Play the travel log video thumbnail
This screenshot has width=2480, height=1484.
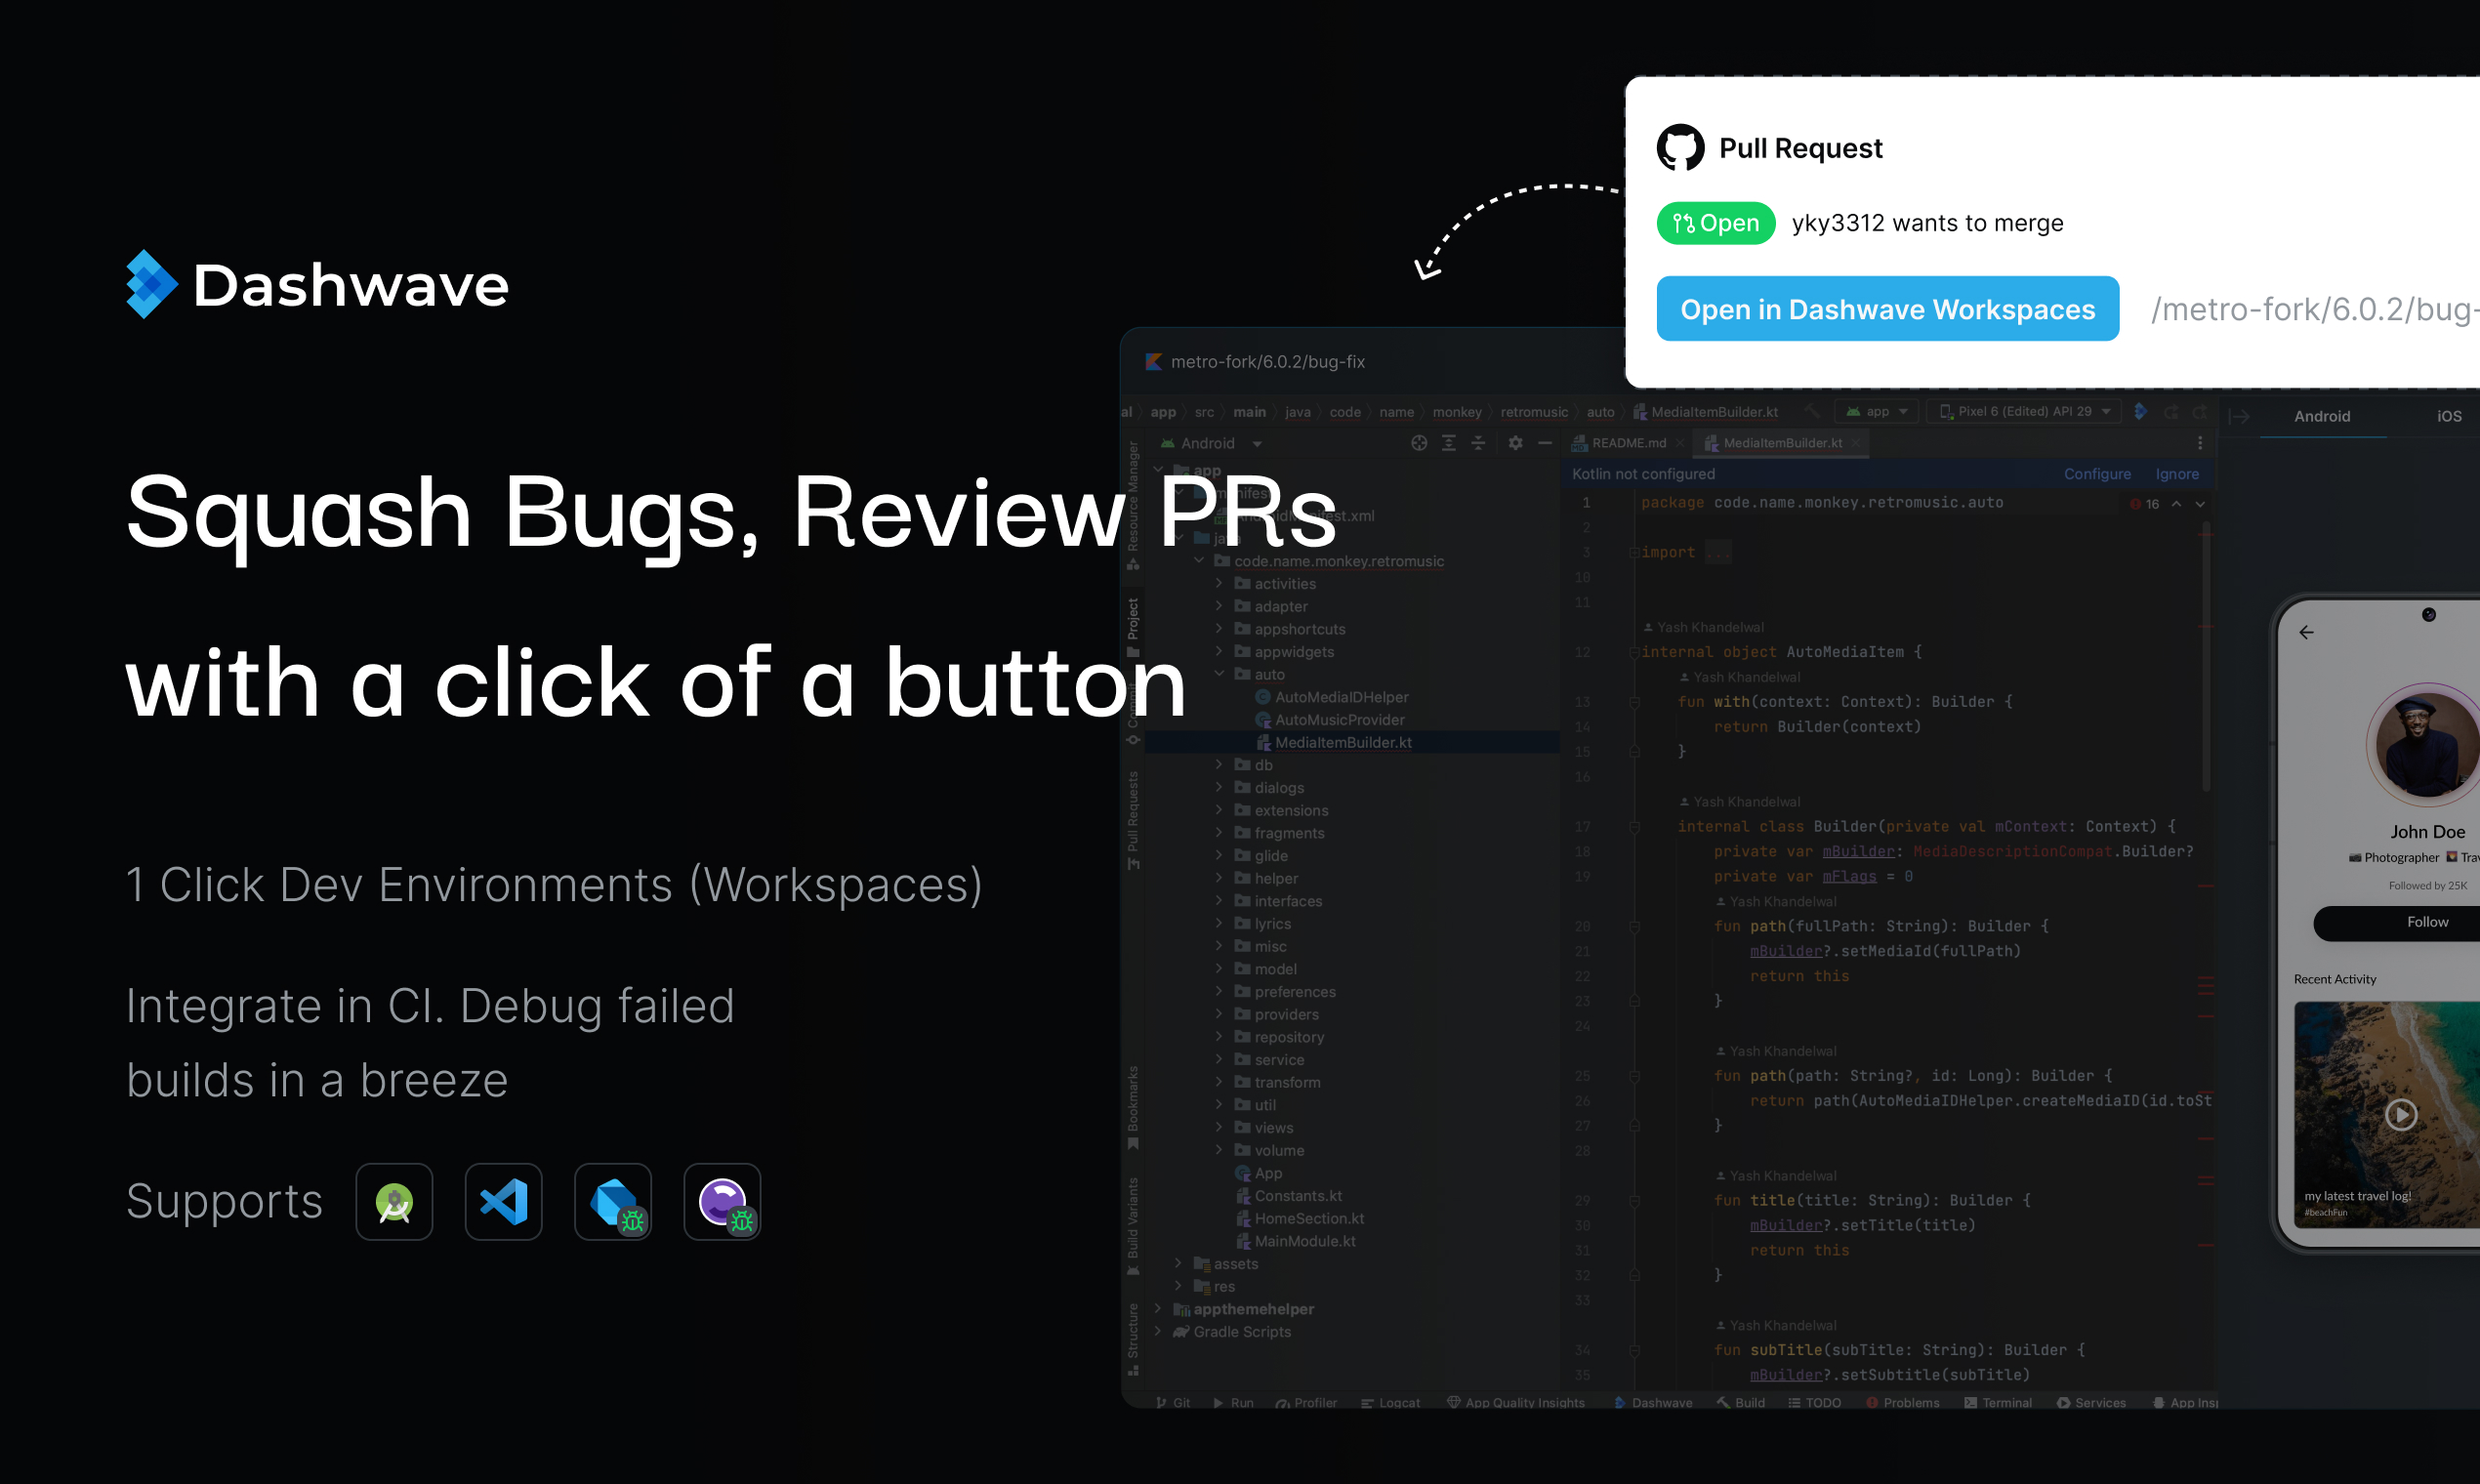tap(2401, 1114)
